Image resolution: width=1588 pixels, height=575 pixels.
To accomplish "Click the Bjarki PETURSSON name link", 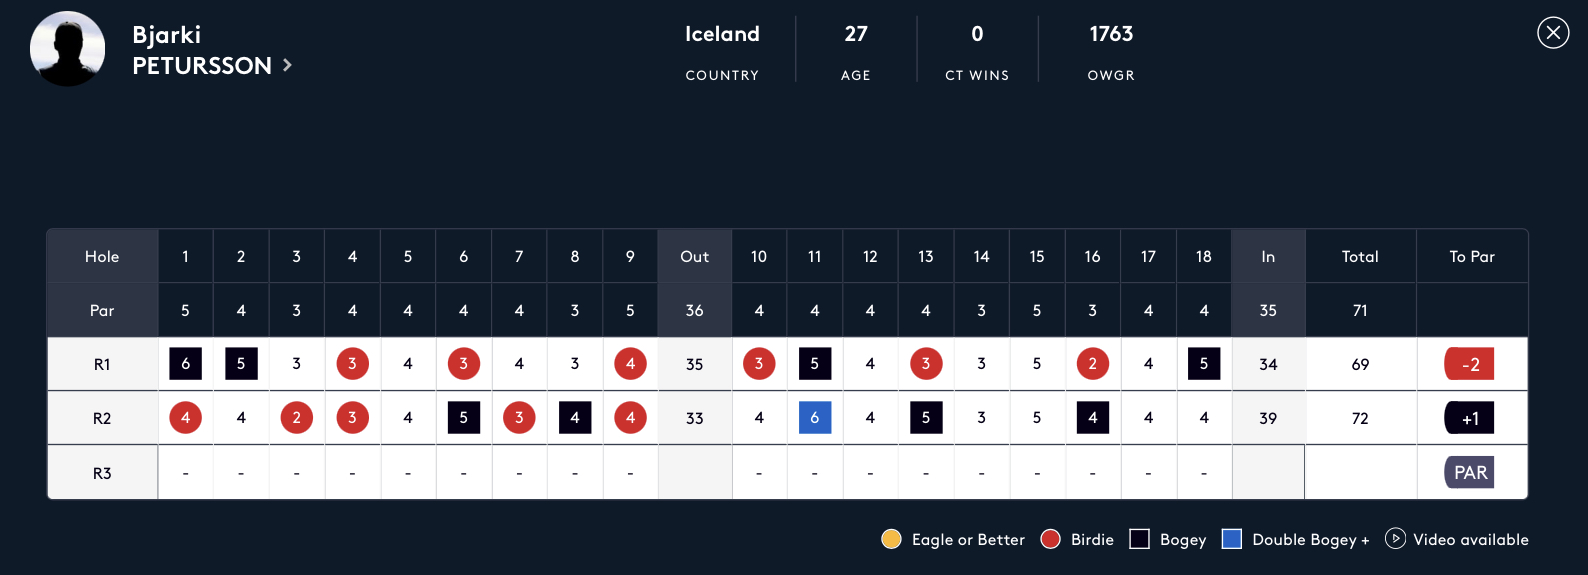I will point(202,50).
